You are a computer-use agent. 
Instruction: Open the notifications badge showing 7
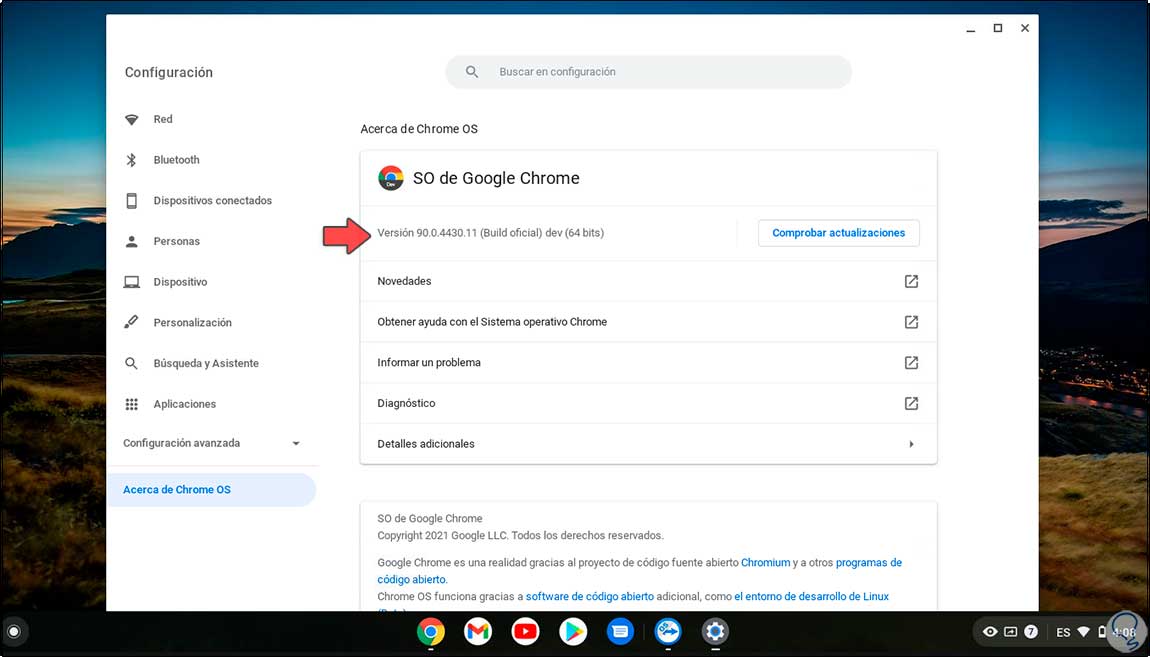[1031, 632]
